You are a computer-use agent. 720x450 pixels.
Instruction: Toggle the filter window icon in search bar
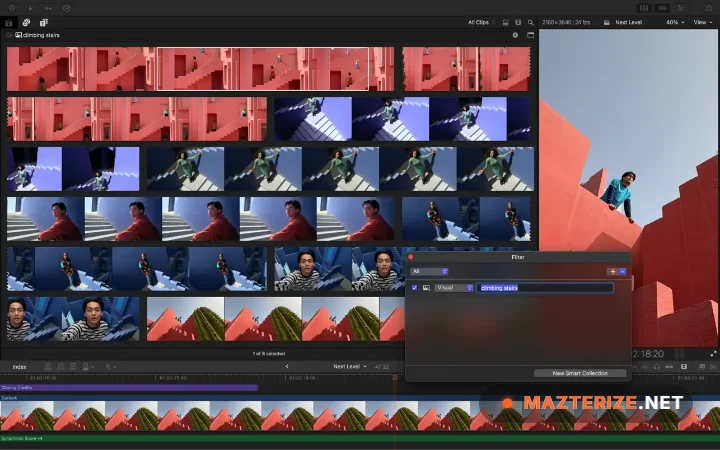tap(530, 35)
